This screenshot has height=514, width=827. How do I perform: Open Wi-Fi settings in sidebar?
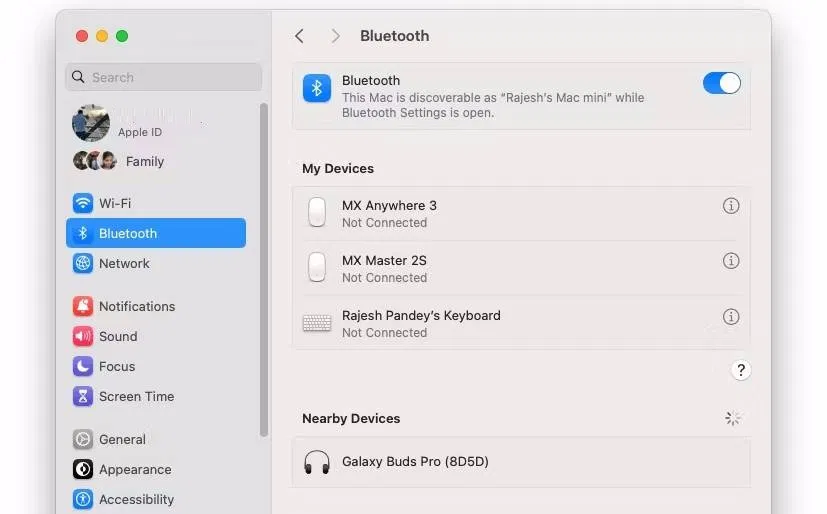tap(156, 203)
